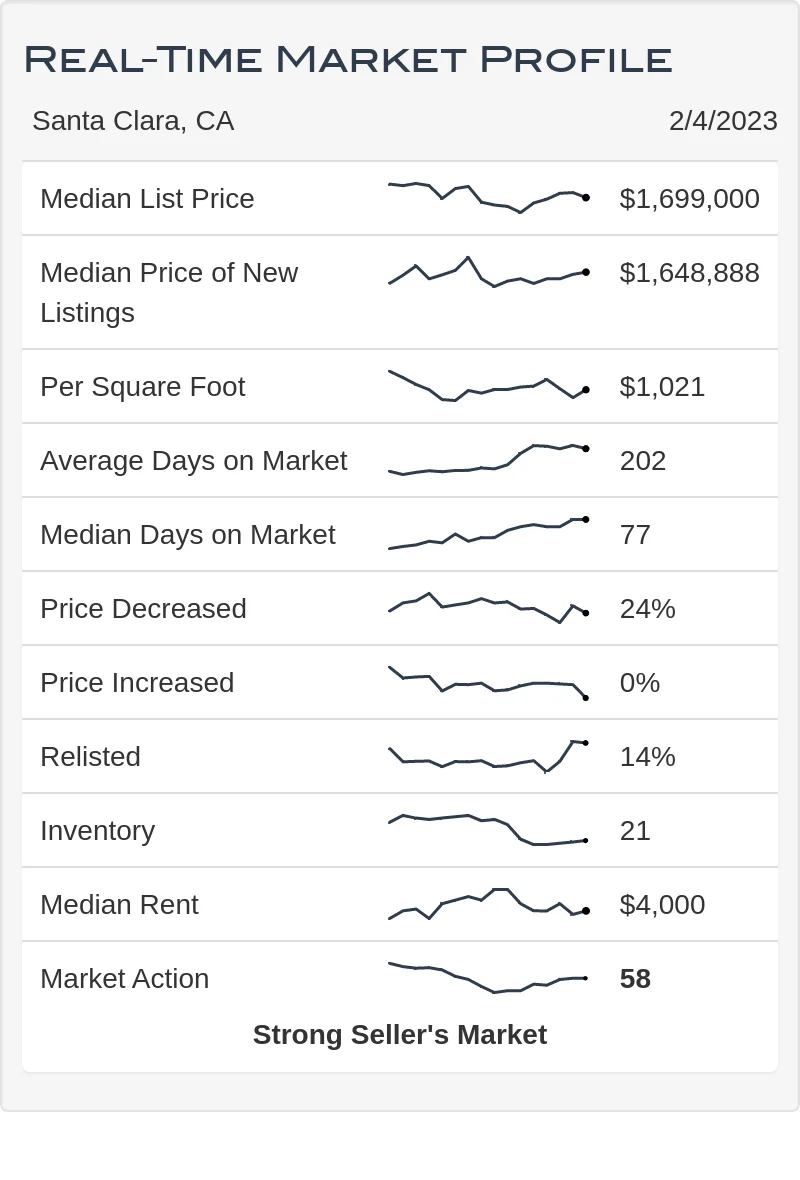Select the $1,648,888 new listings price value

[689, 272]
